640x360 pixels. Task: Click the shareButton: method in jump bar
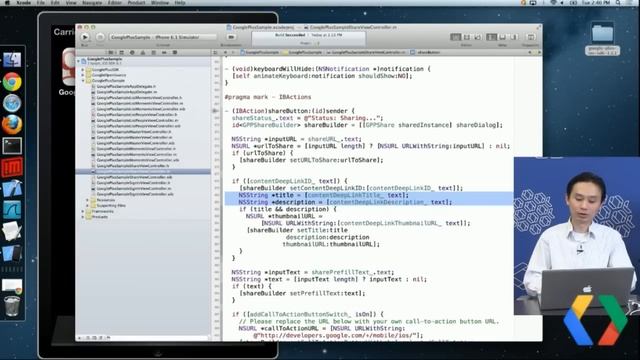point(425,53)
